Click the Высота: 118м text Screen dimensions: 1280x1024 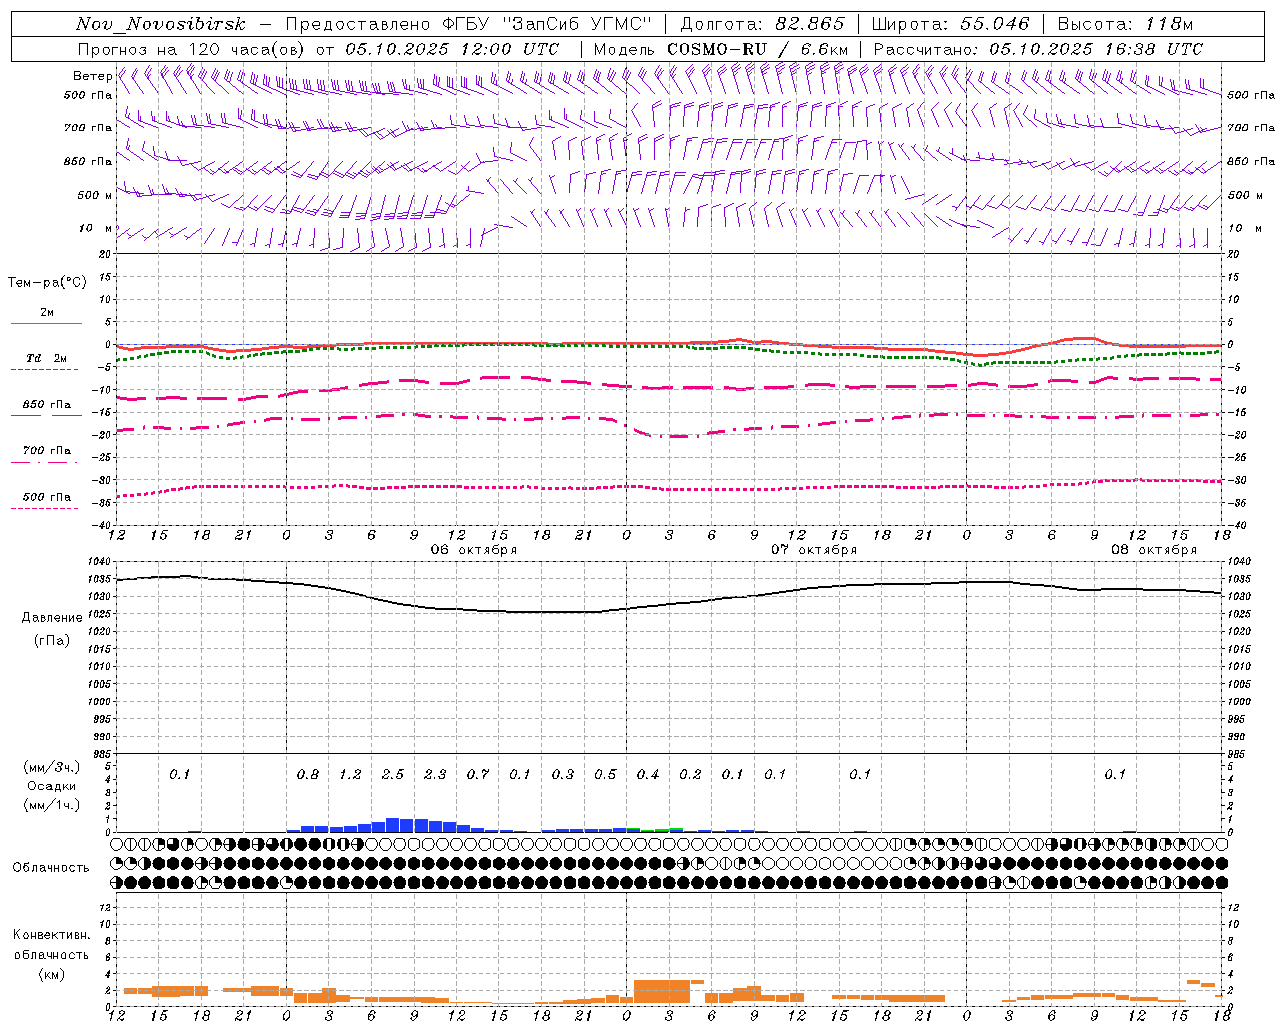(x=1125, y=24)
